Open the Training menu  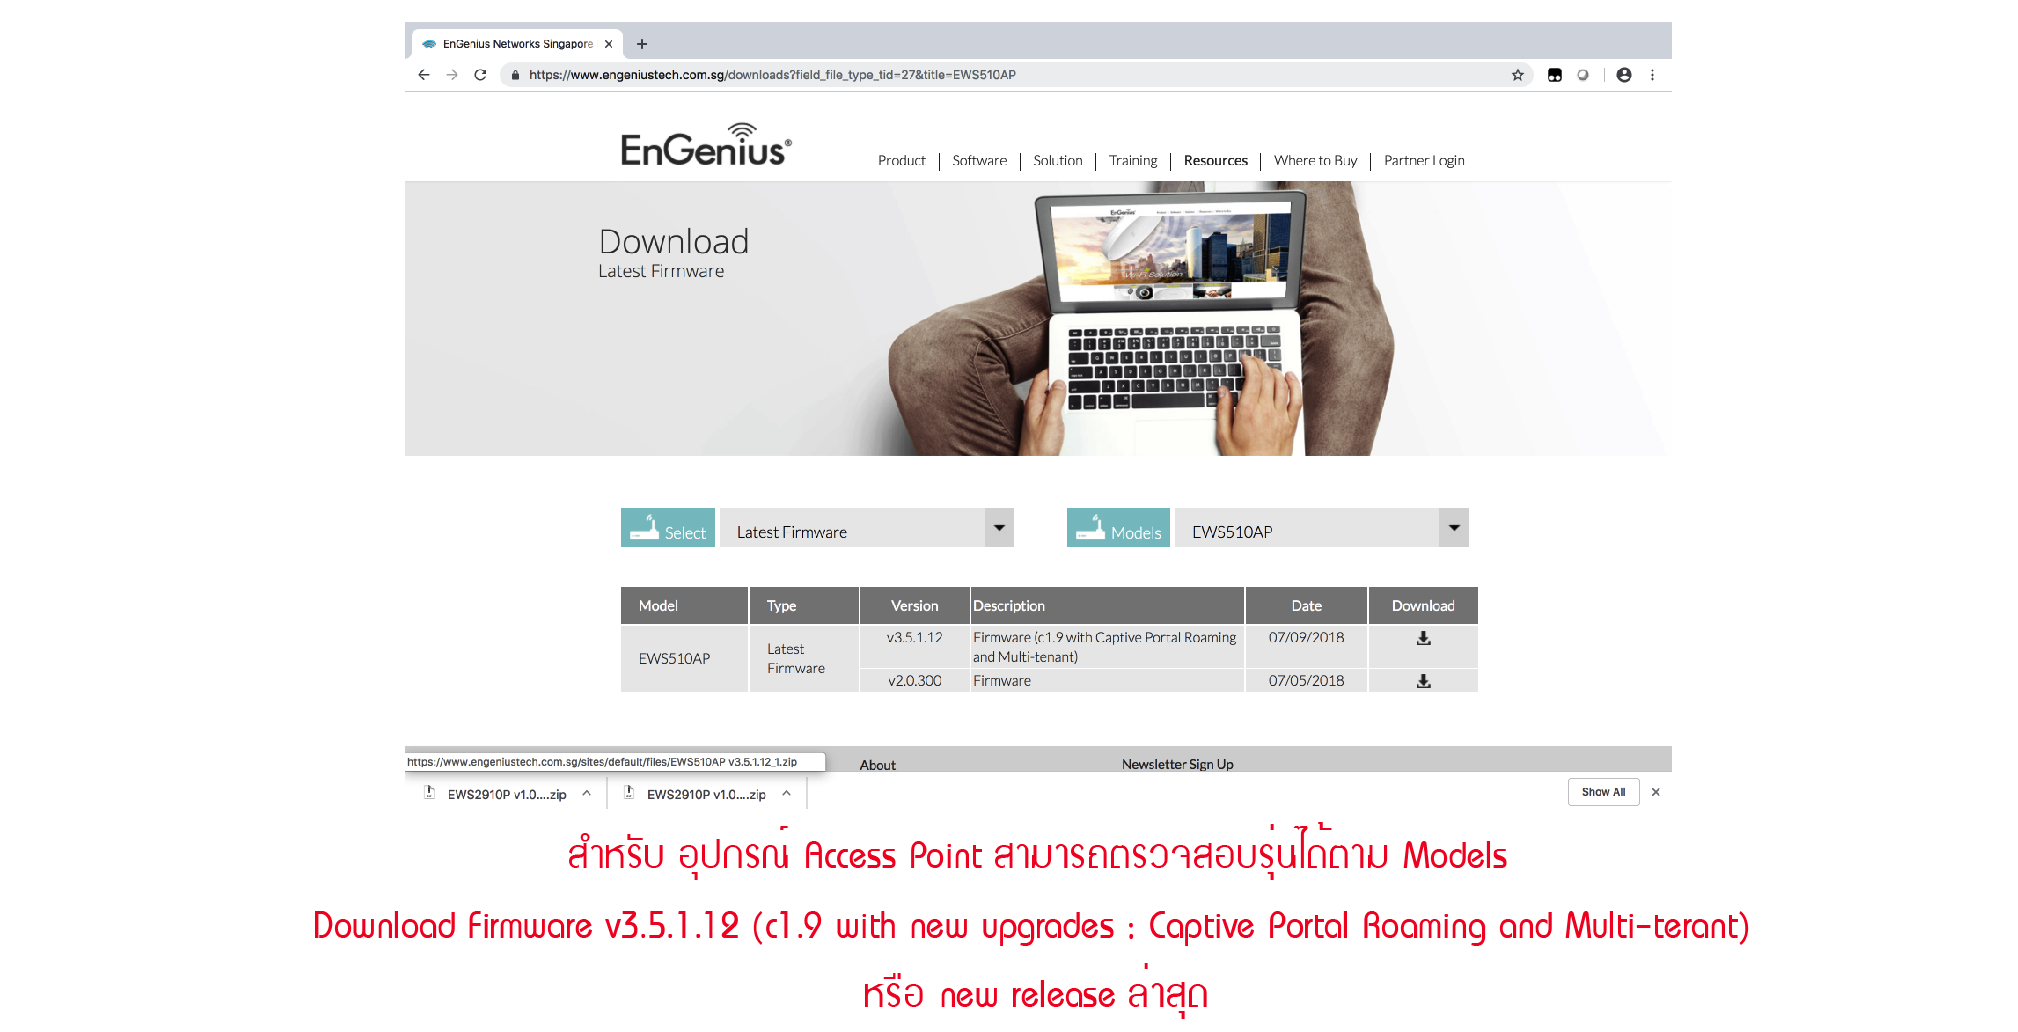point(1133,161)
